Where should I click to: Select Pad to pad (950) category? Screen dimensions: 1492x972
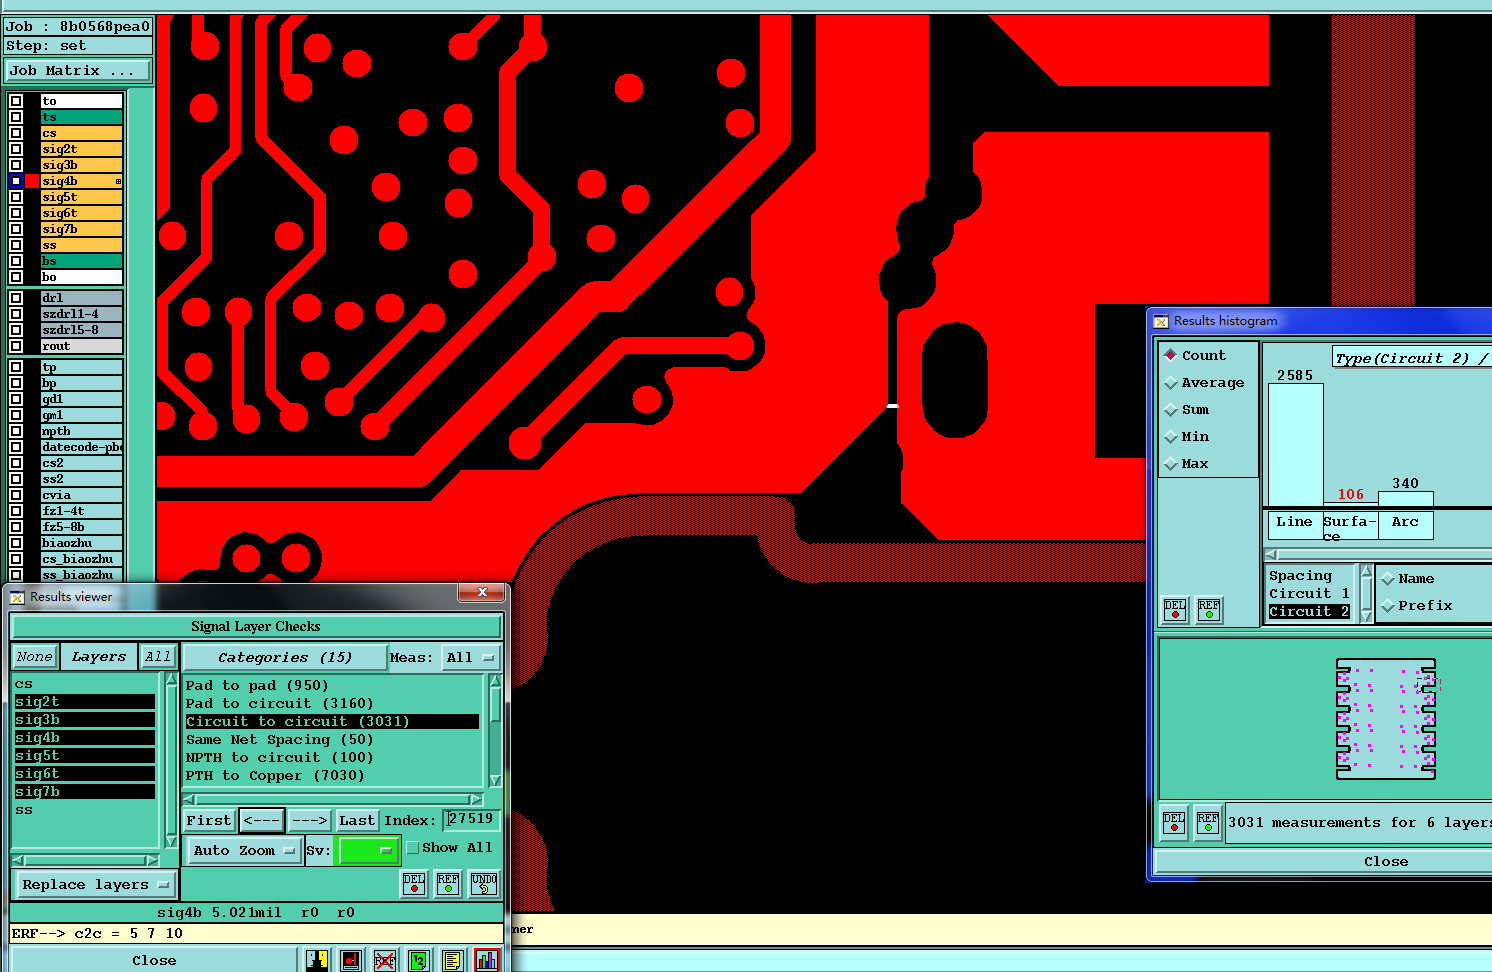tap(332, 686)
